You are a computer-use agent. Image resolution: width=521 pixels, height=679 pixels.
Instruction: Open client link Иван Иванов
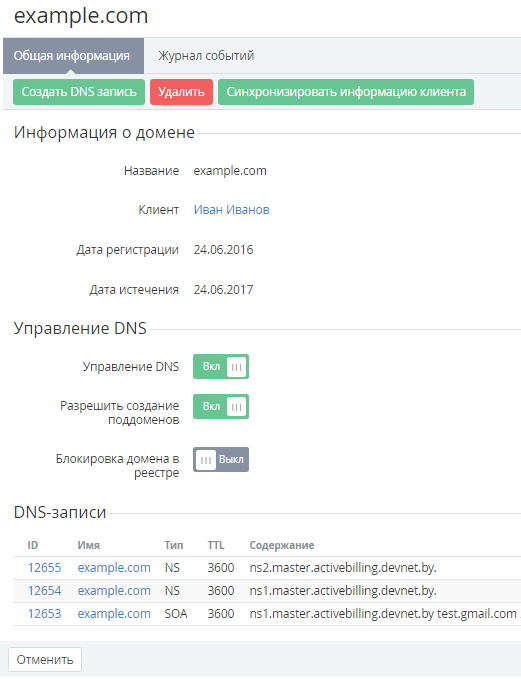pos(231,210)
